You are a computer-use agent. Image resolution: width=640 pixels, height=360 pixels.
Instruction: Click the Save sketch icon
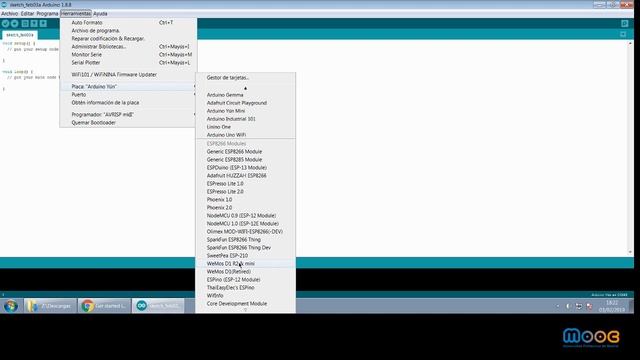tap(43, 24)
